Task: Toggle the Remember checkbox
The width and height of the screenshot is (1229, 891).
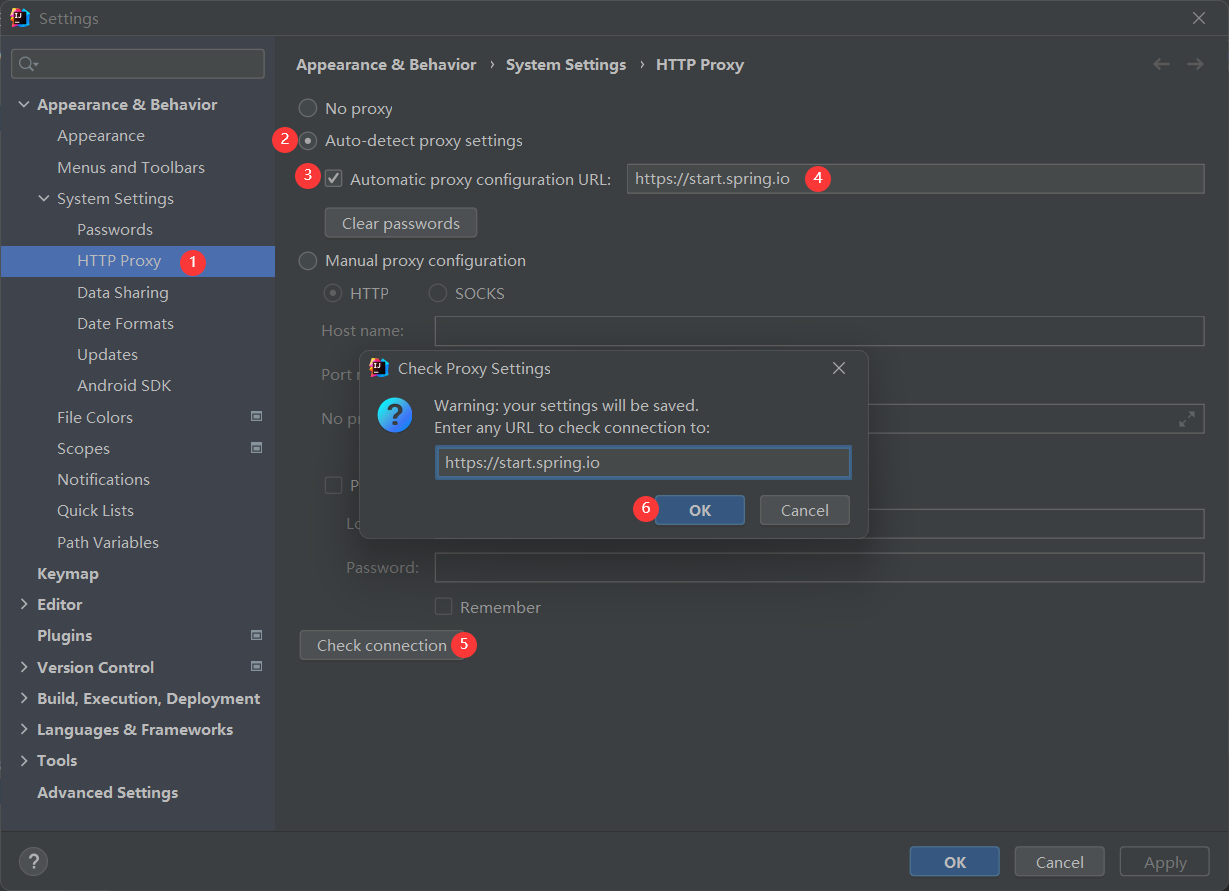Action: (443, 606)
